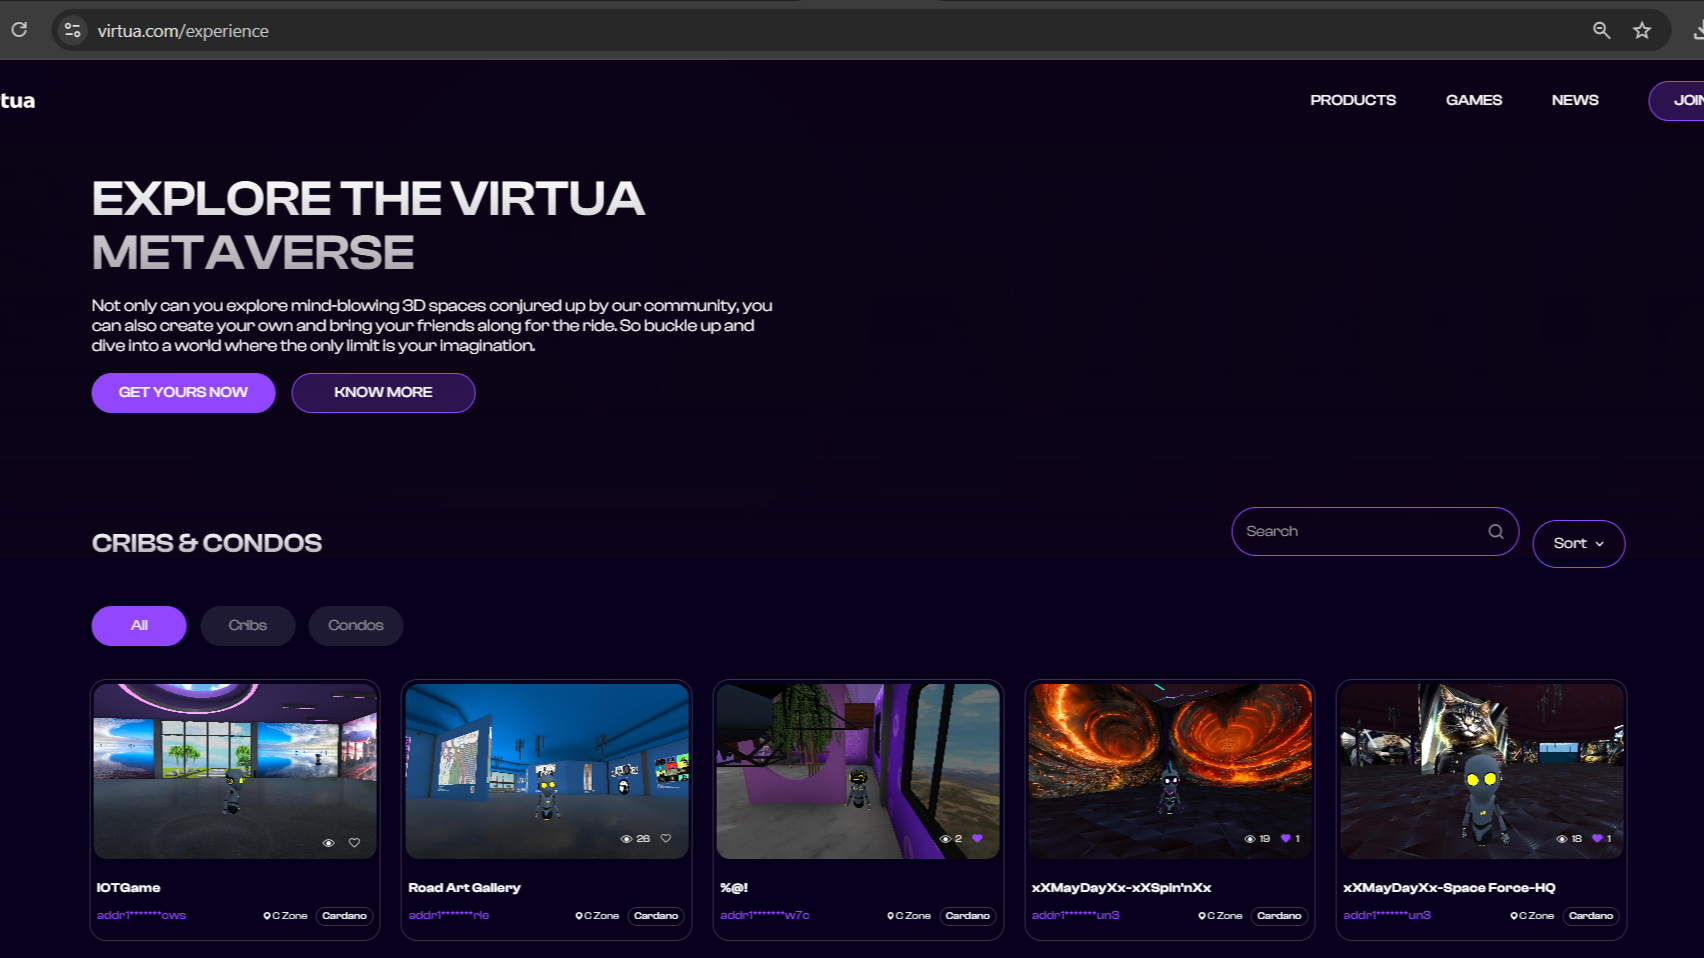
Task: Click the GET YOURS NOW button
Action: (x=183, y=393)
